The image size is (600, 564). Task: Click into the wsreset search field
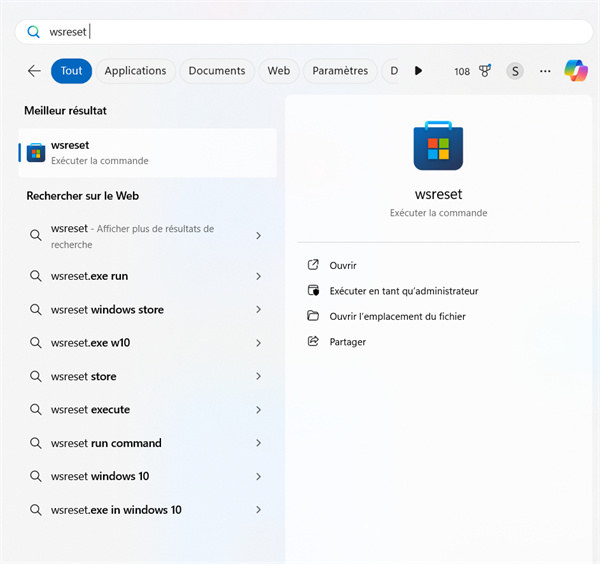[304, 32]
